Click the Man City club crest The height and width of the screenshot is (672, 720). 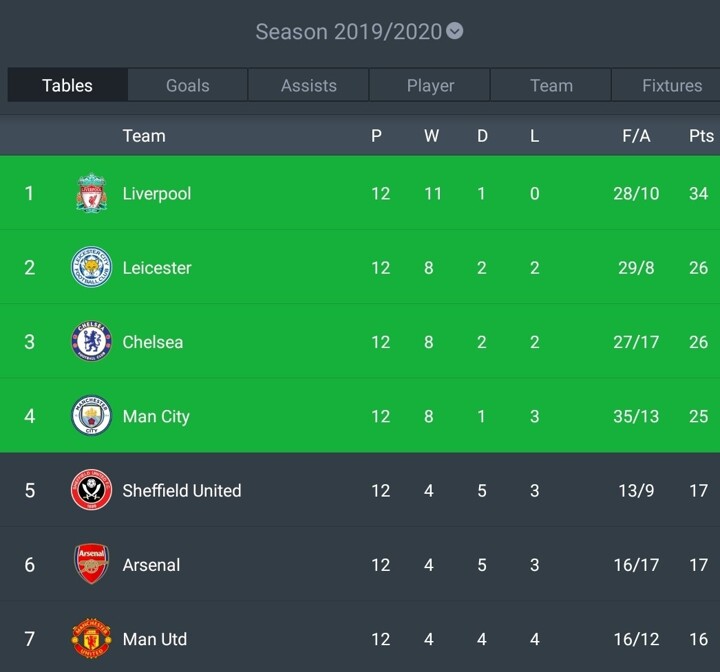[91, 416]
